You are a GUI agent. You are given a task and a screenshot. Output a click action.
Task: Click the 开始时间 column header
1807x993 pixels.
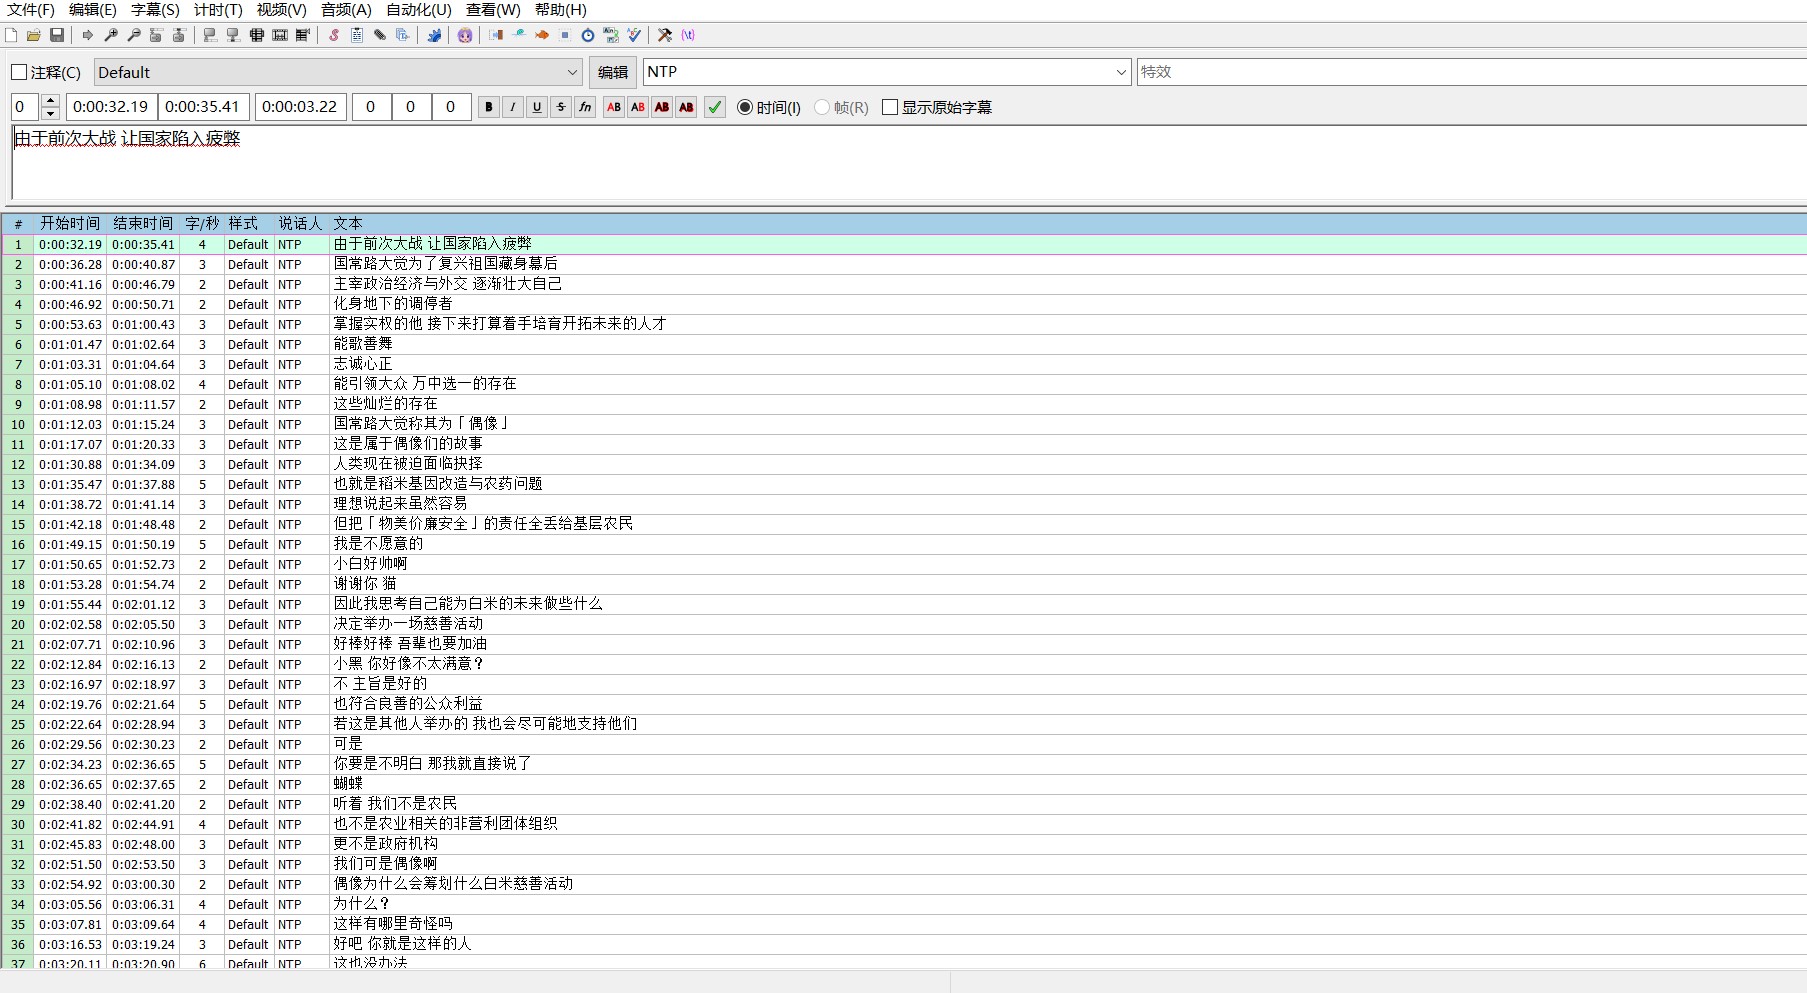[70, 224]
